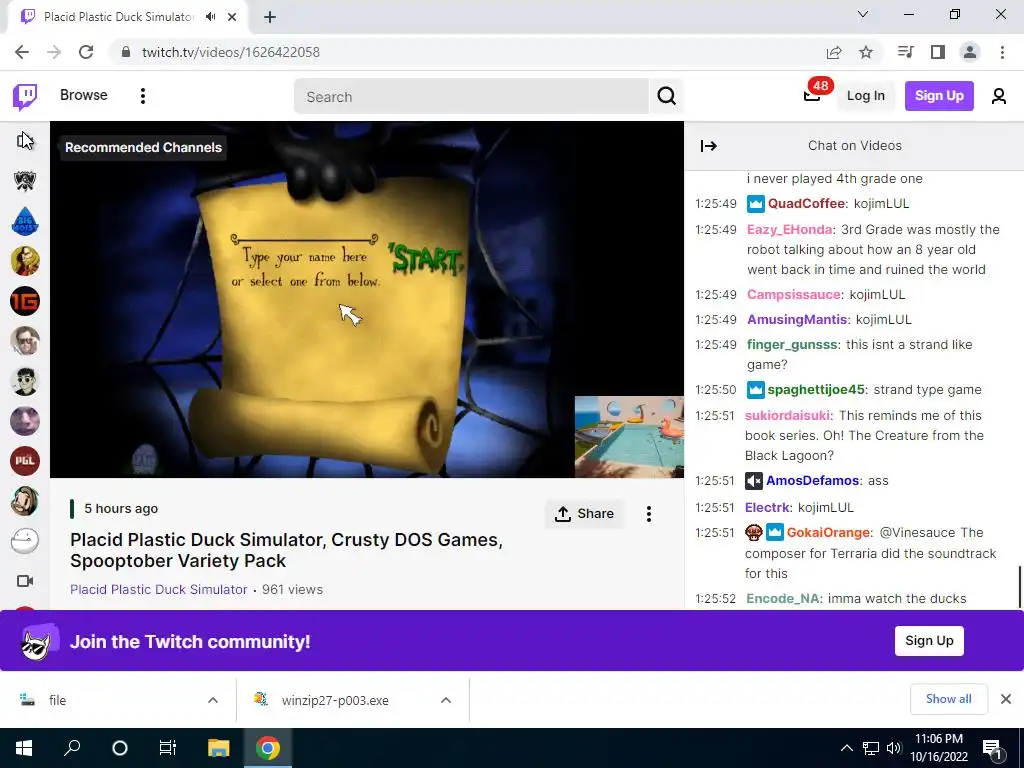Open the notifications inbox with 48 badge

click(x=812, y=95)
